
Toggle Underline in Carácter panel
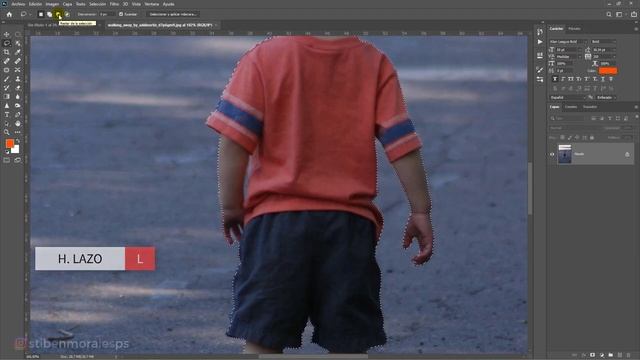[603, 79]
